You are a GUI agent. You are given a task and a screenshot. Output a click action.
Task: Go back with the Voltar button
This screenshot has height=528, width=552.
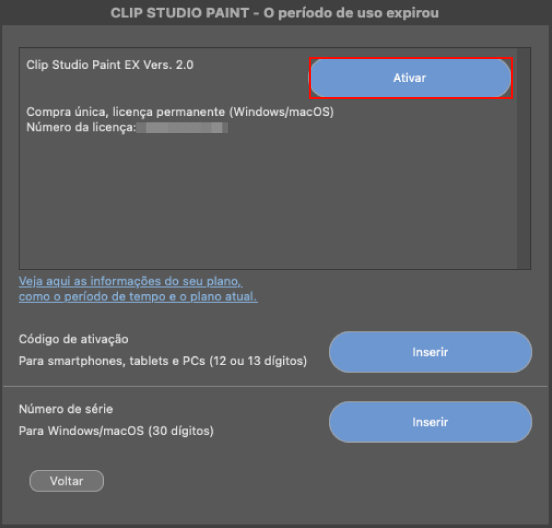67,481
